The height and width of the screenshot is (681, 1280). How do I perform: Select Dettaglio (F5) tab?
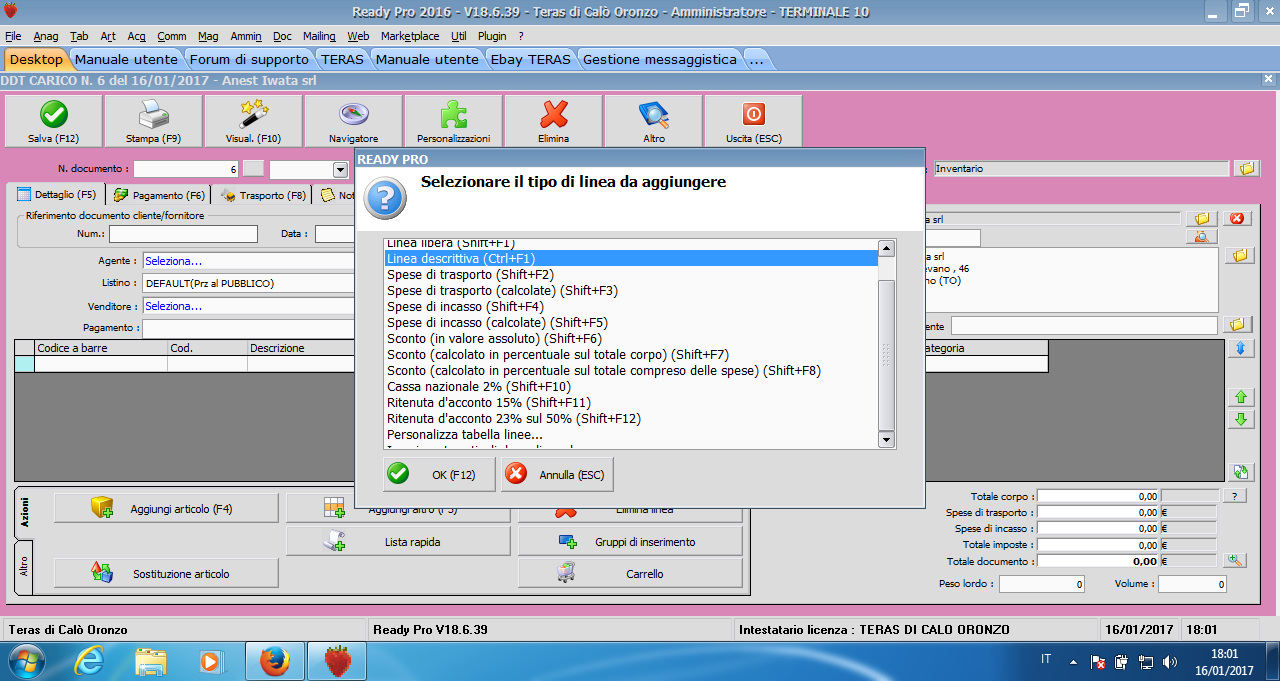click(56, 194)
